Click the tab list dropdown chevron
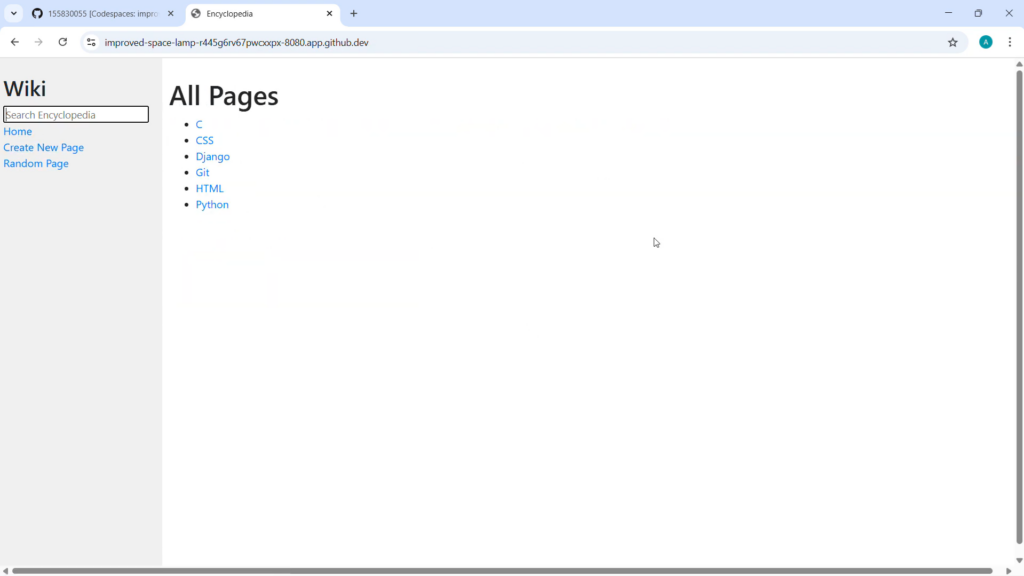 12,14
